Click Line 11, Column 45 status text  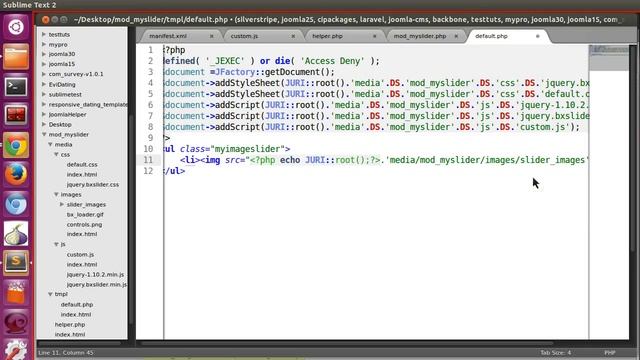coord(66,353)
